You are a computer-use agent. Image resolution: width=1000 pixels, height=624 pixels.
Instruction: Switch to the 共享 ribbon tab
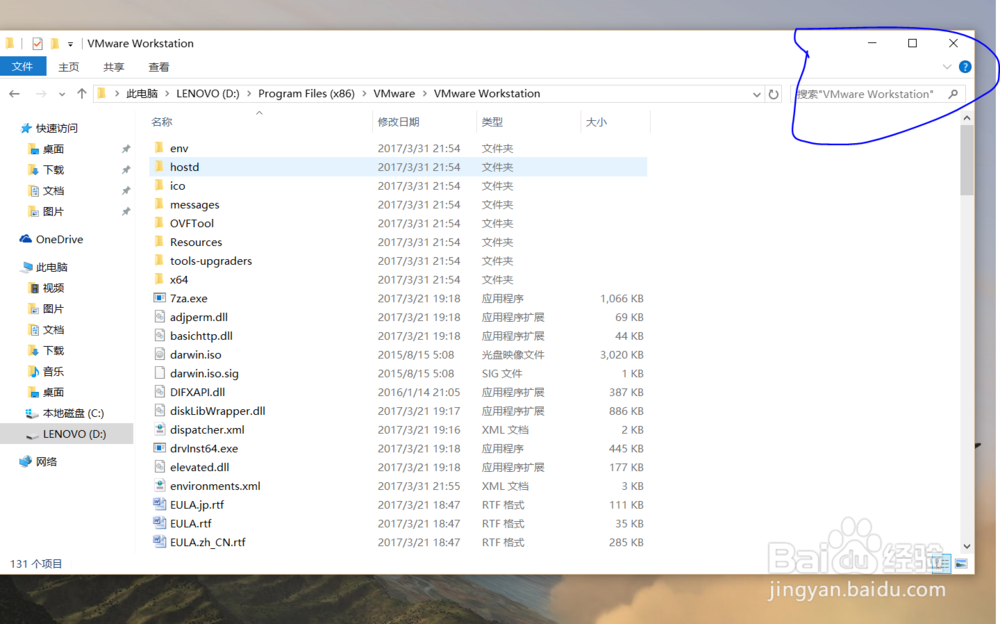(x=114, y=67)
